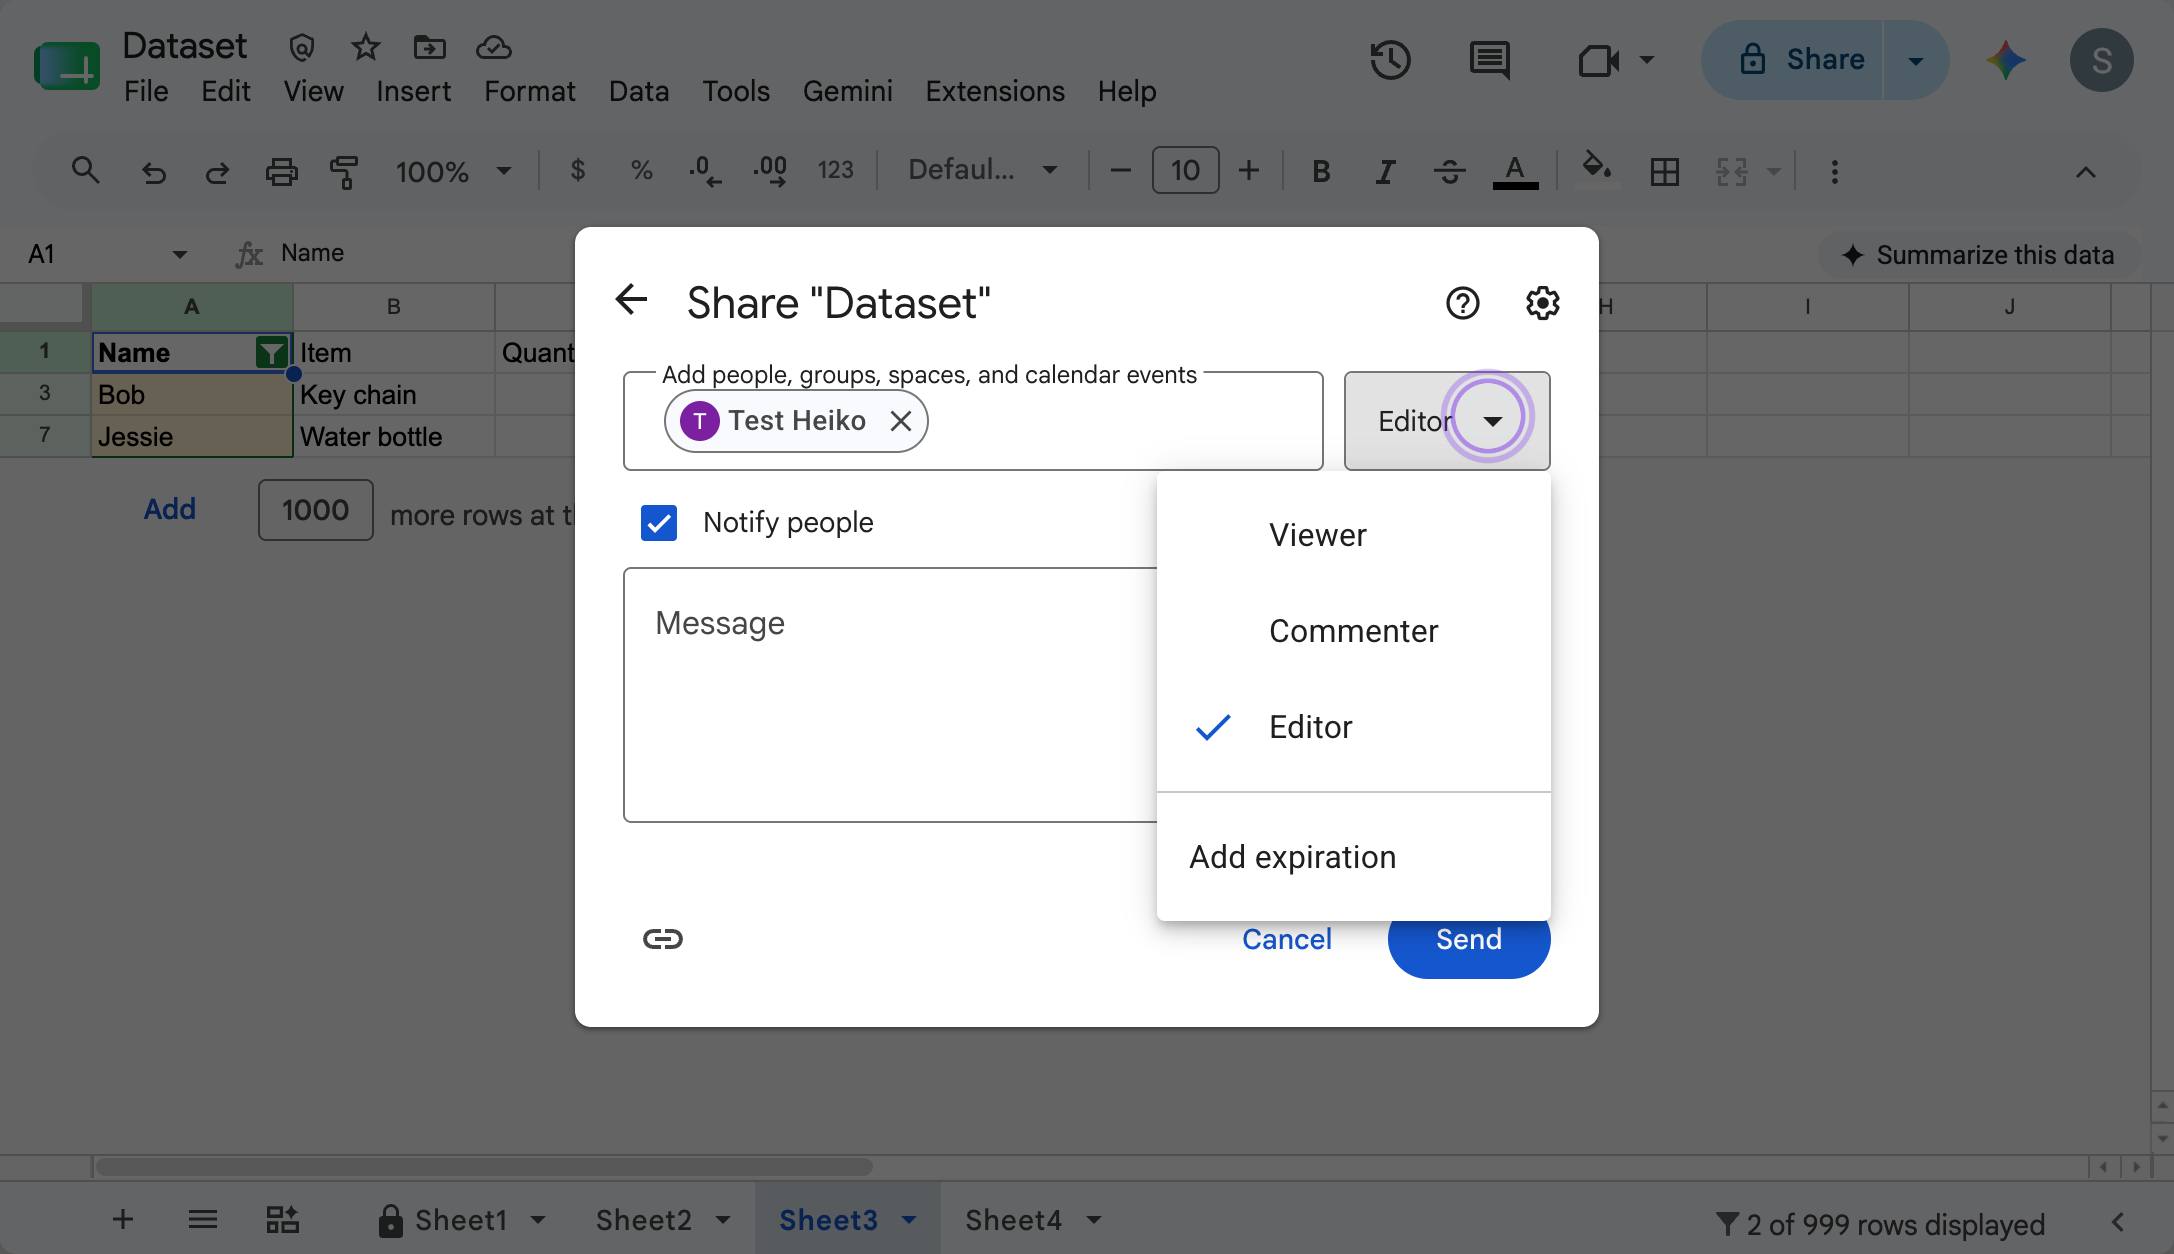Apply strikethrough formatting
The width and height of the screenshot is (2174, 1254).
1449,172
